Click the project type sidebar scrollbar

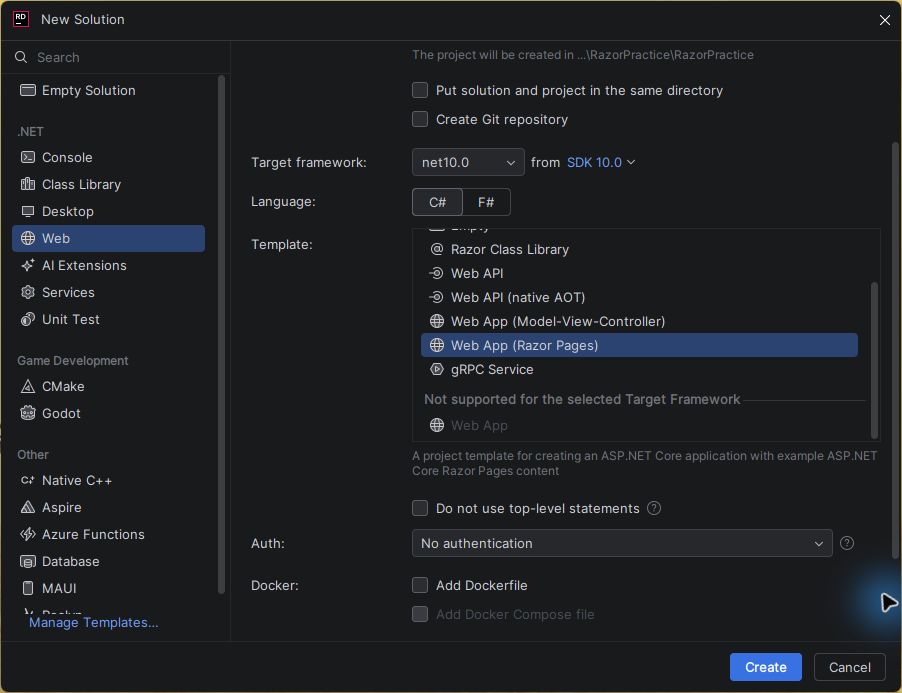tap(221, 334)
